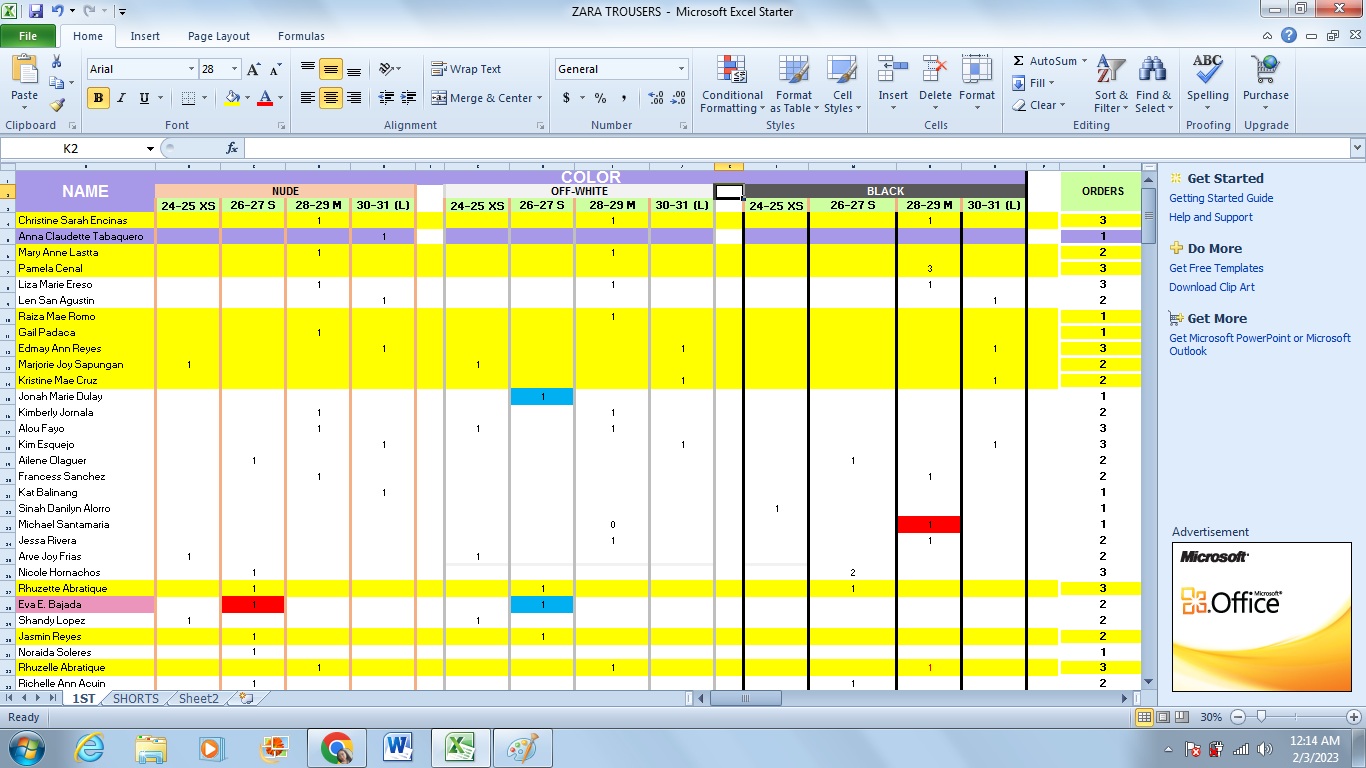This screenshot has height=768, width=1366.
Task: Toggle Center horizontal alignment
Action: coord(330,98)
